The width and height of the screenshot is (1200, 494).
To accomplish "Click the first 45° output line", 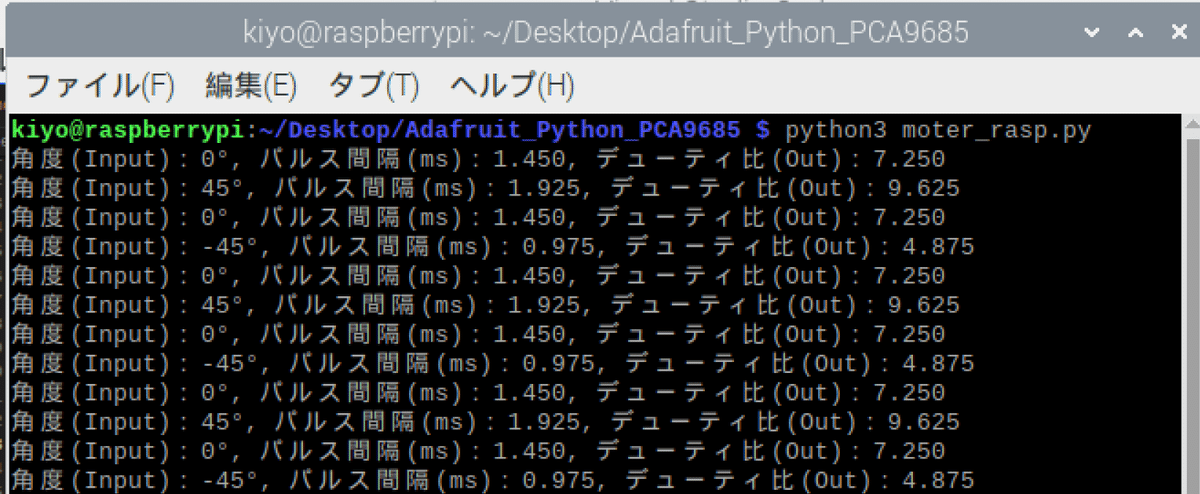I will point(485,188).
